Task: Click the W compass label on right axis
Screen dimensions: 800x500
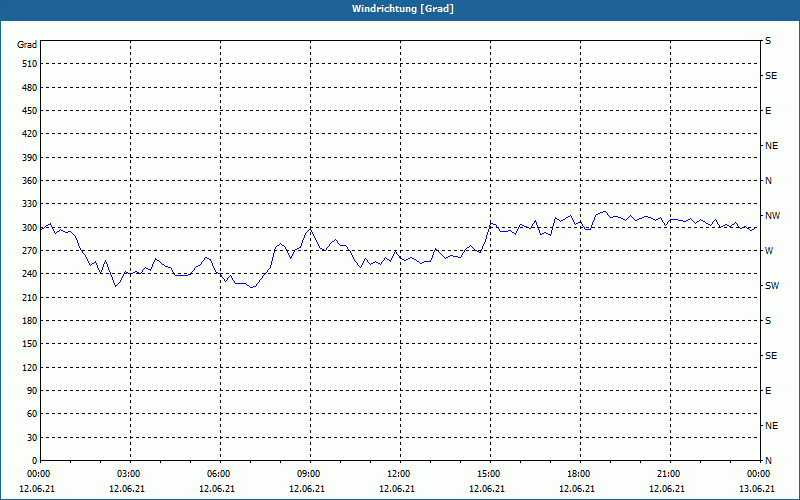Action: [x=769, y=251]
